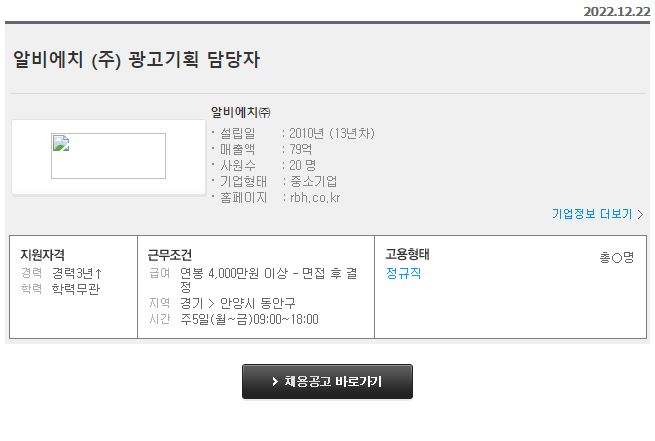Screen dimensions: 655x441
Task: Click the white company logo card
Action: click(x=109, y=157)
